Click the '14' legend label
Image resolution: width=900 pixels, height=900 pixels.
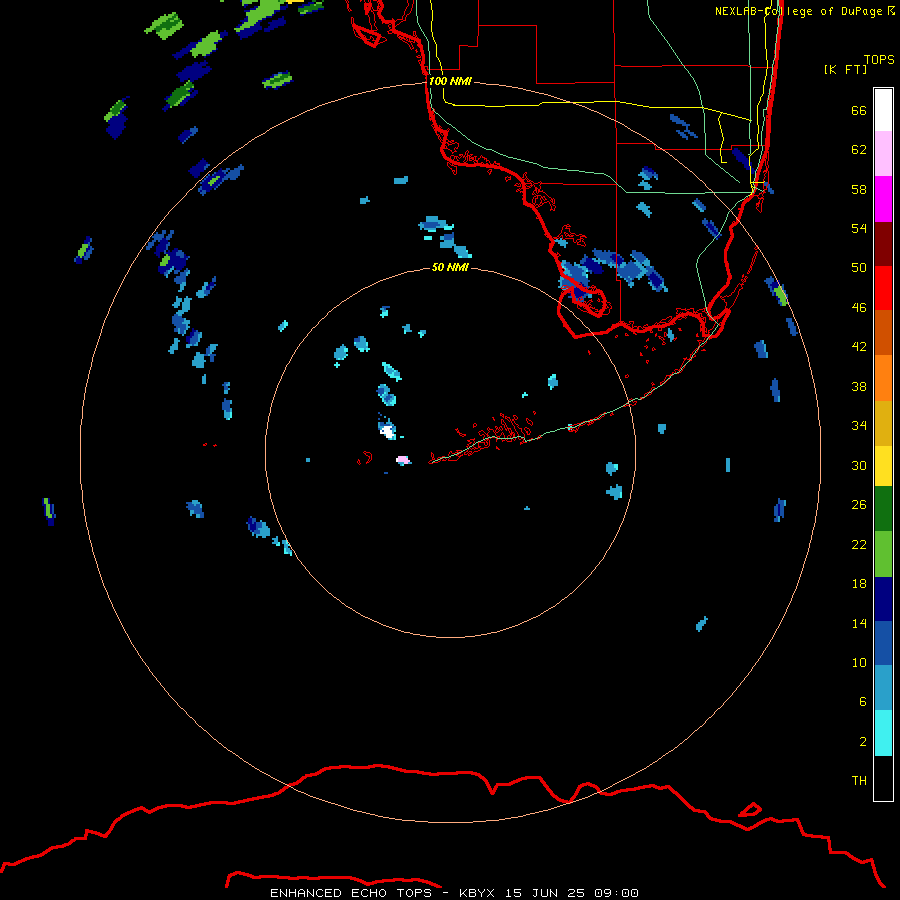(x=859, y=623)
